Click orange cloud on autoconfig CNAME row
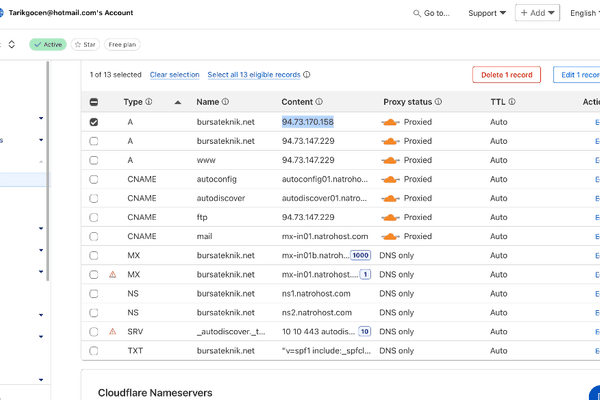This screenshot has height=400, width=600. tap(390, 180)
